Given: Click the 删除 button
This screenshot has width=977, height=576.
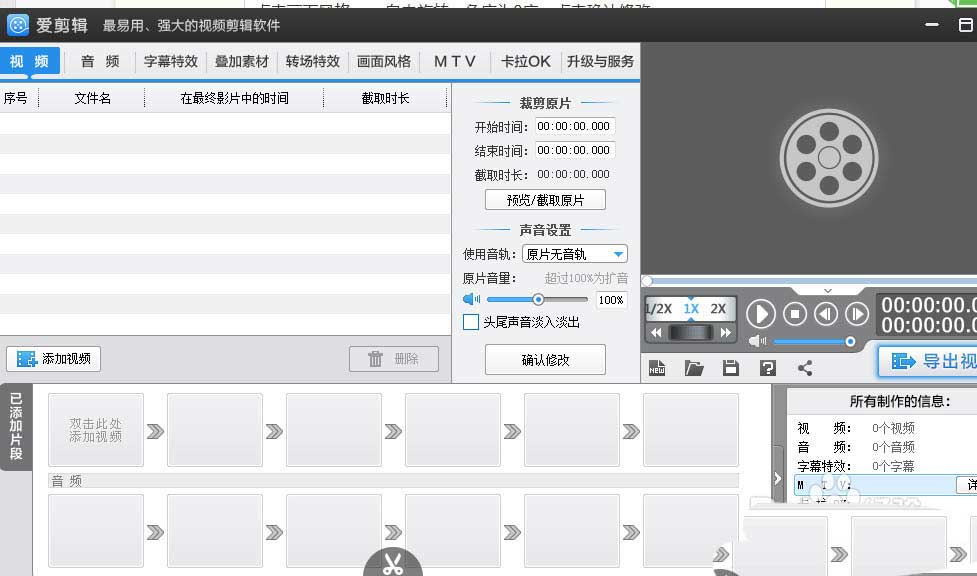Looking at the screenshot, I should click(394, 358).
